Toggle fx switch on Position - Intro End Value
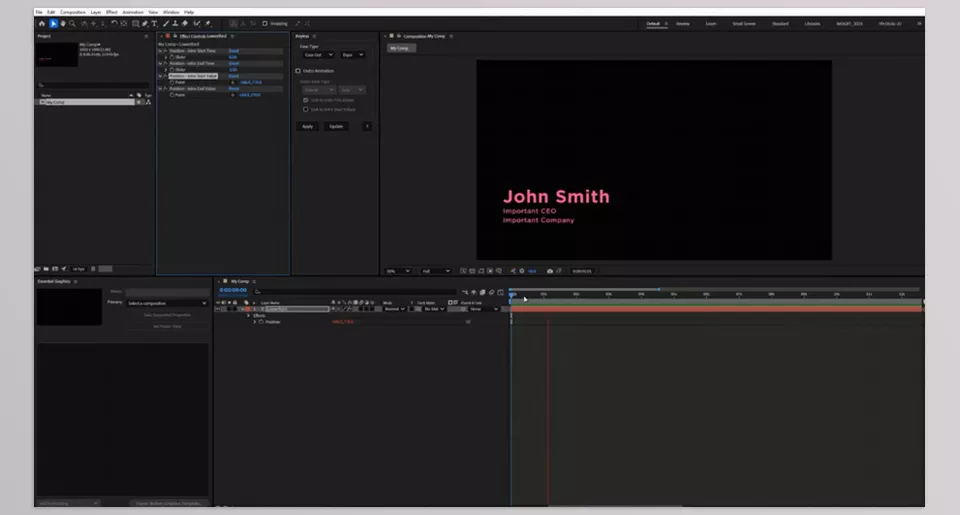This screenshot has height=515, width=960. (165, 89)
